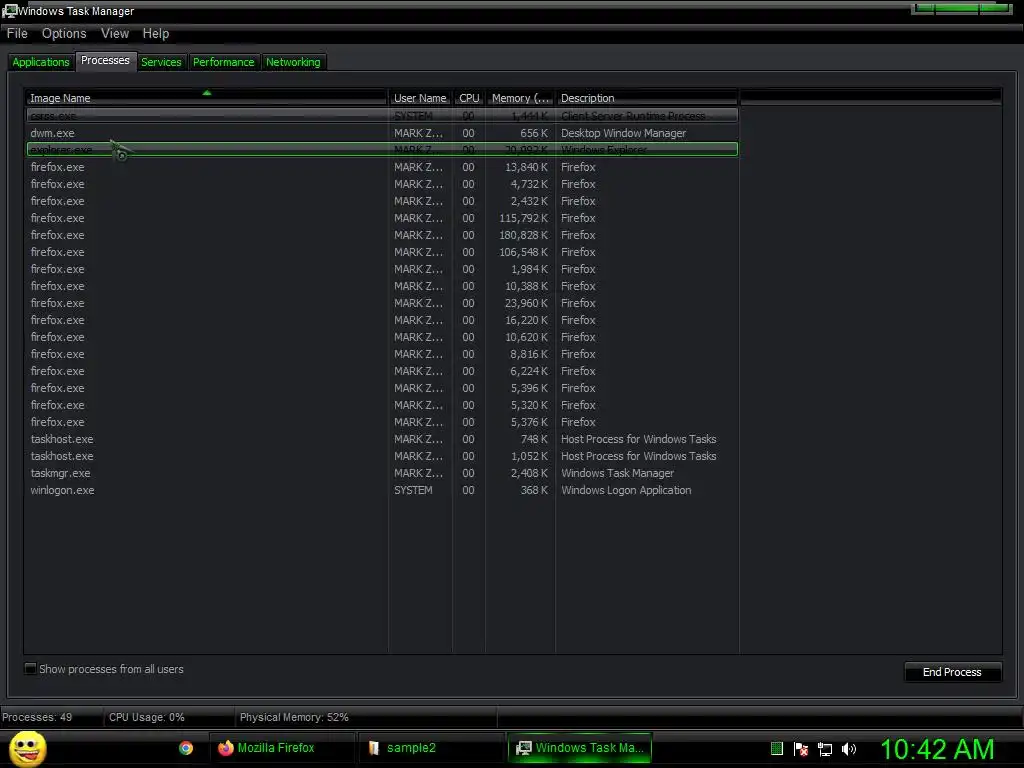This screenshot has height=768, width=1024.
Task: Select firefox.exe using 5,376 K memory
Action: pos(382,422)
